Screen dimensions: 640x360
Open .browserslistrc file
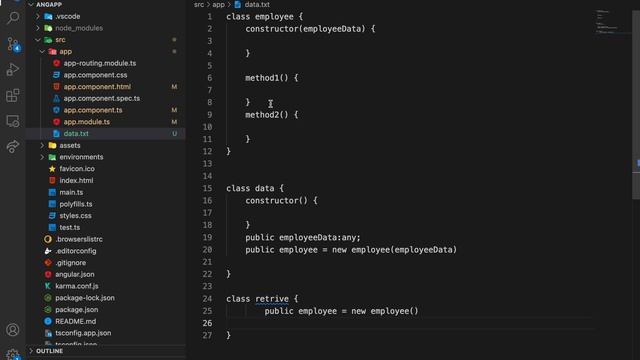(79, 239)
